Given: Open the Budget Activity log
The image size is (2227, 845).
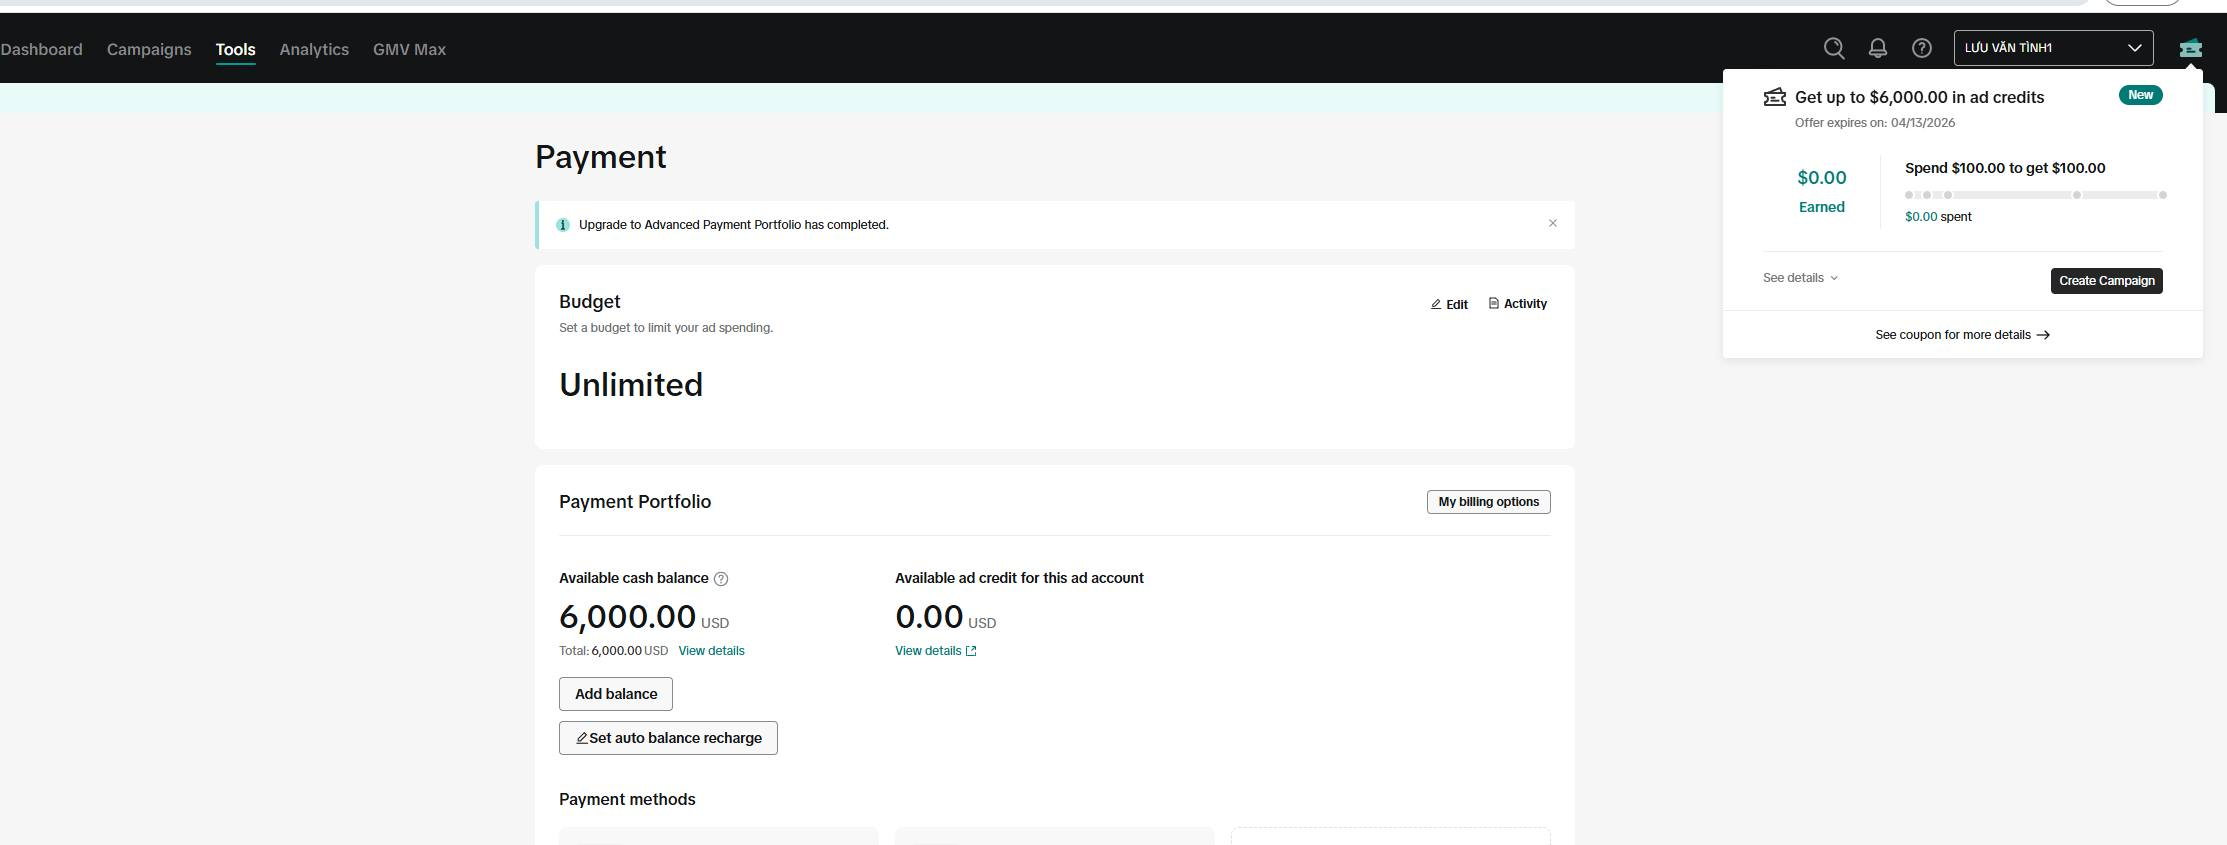Looking at the screenshot, I should click(x=1517, y=304).
